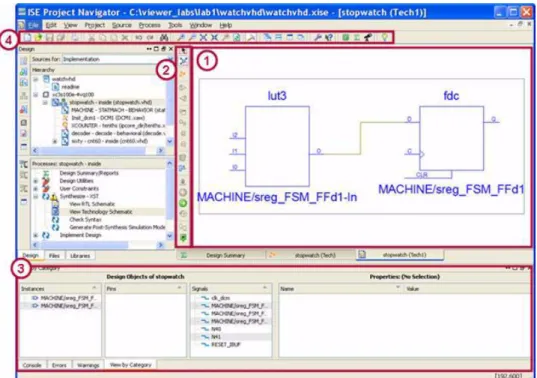This screenshot has width=537, height=378.
Task: Select View RTL Schematic process
Action: (92, 204)
